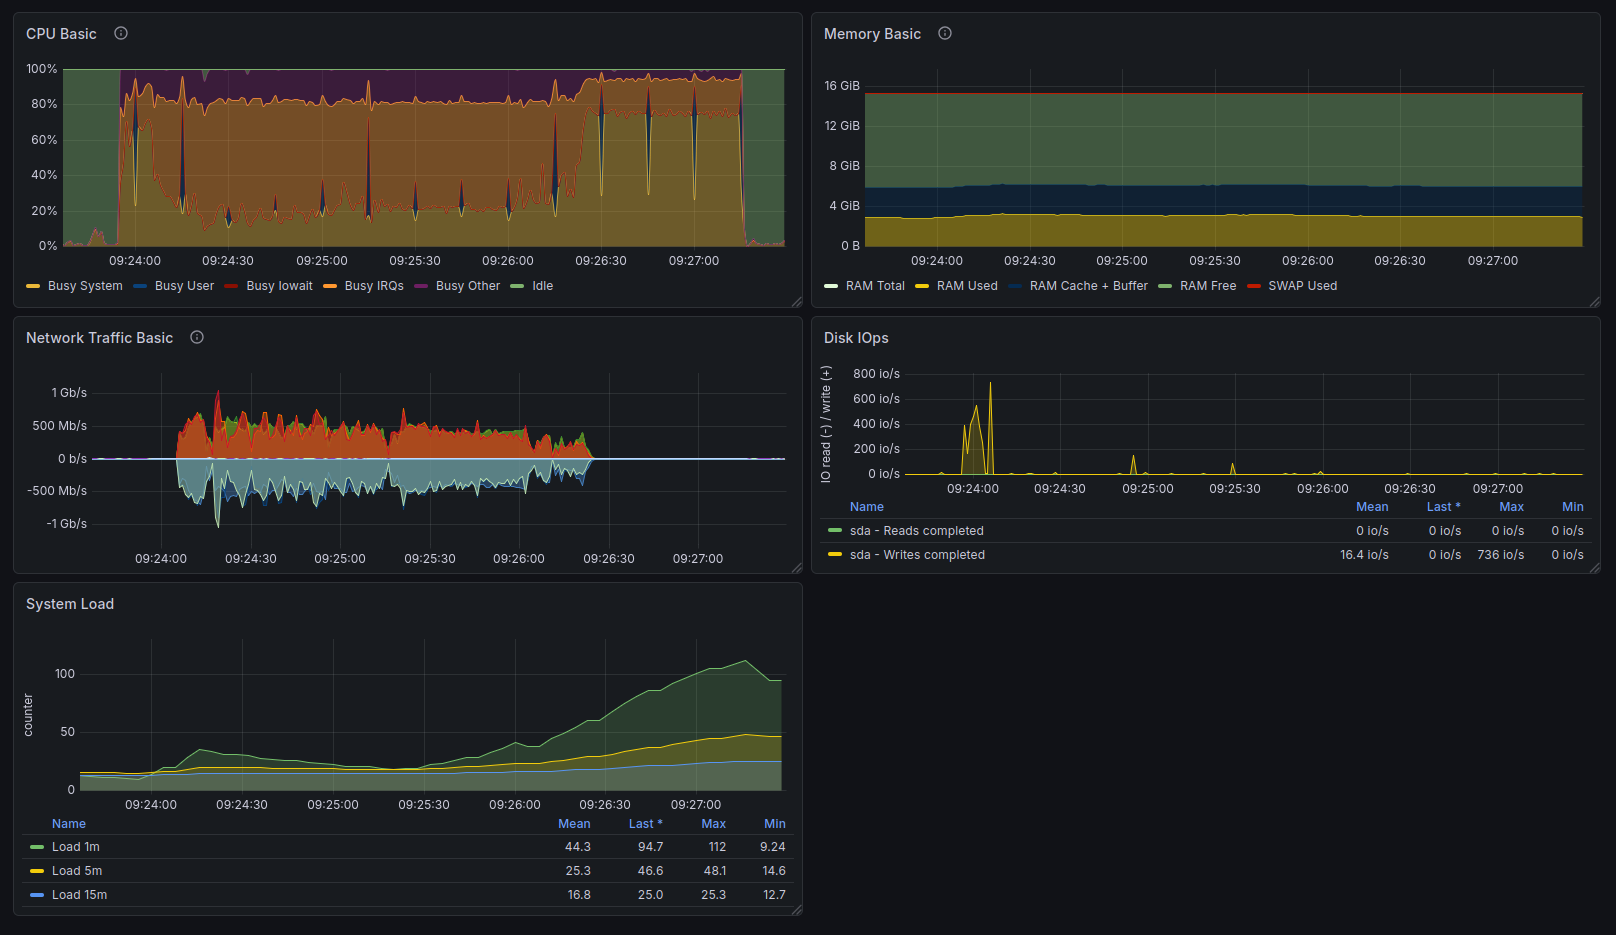Toggle the Busy System legend series
Image resolution: width=1616 pixels, height=935 pixels.
point(85,286)
